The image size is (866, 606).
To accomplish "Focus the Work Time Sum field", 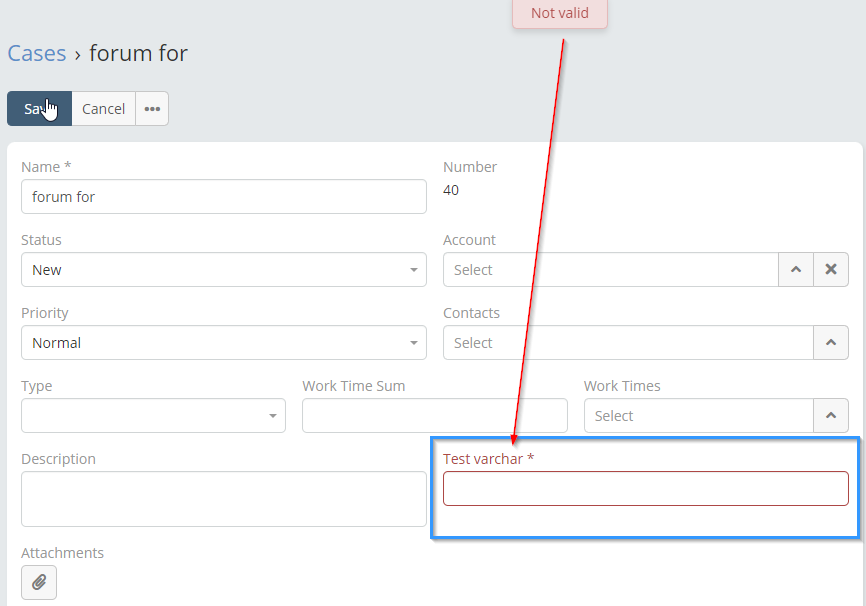I will [435, 415].
